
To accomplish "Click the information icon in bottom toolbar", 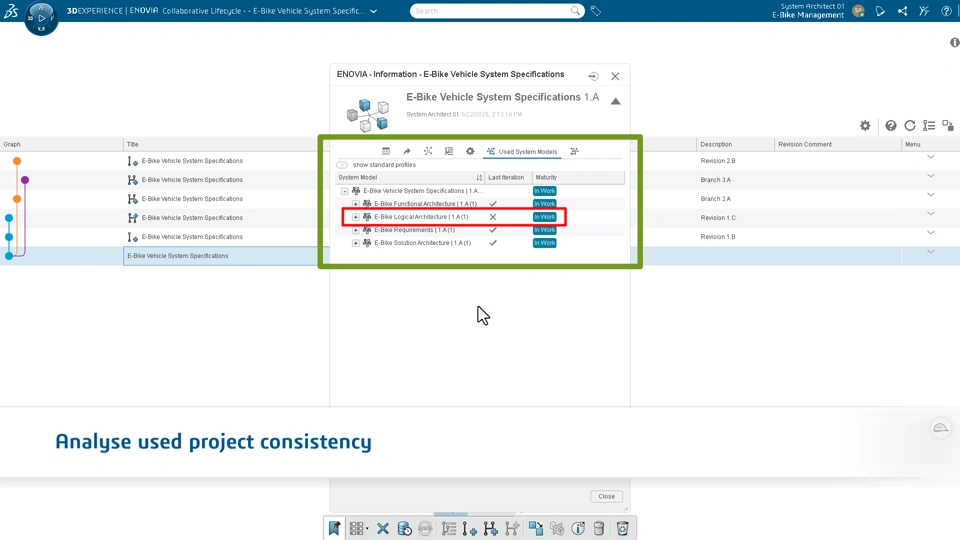I will click(x=578, y=528).
